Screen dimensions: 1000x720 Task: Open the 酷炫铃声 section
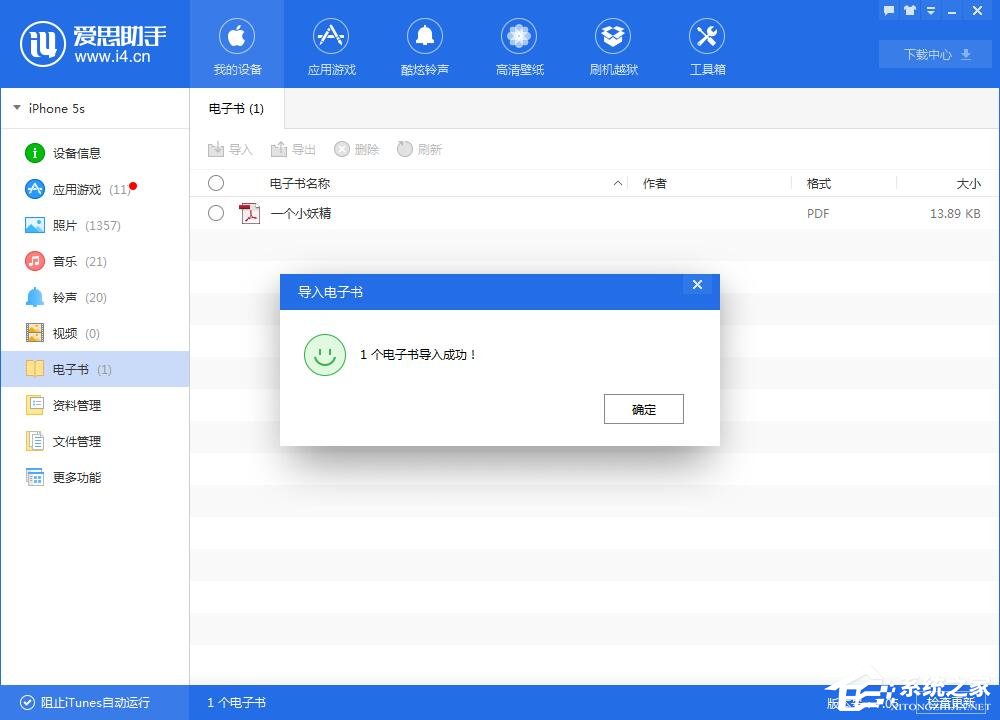click(425, 45)
